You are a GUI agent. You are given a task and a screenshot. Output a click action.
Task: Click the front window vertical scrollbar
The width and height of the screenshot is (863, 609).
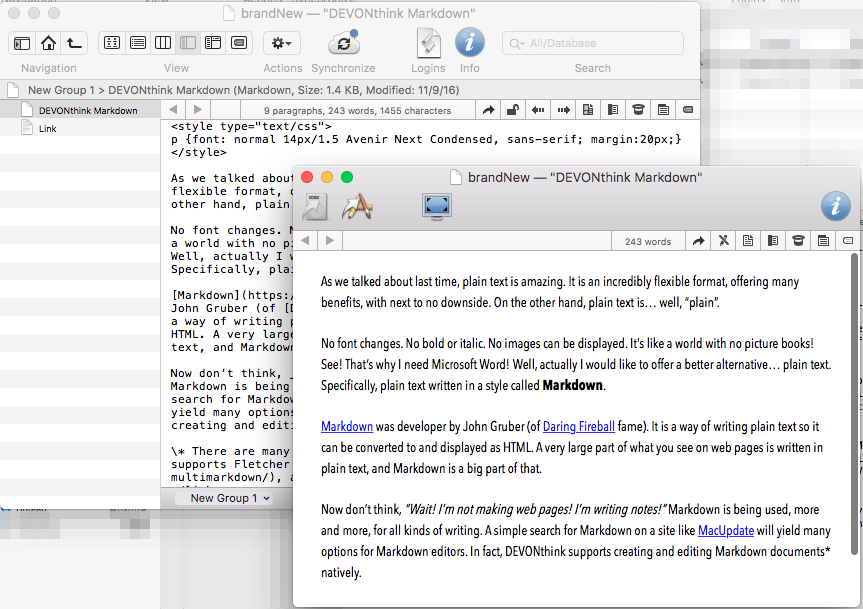(855, 404)
